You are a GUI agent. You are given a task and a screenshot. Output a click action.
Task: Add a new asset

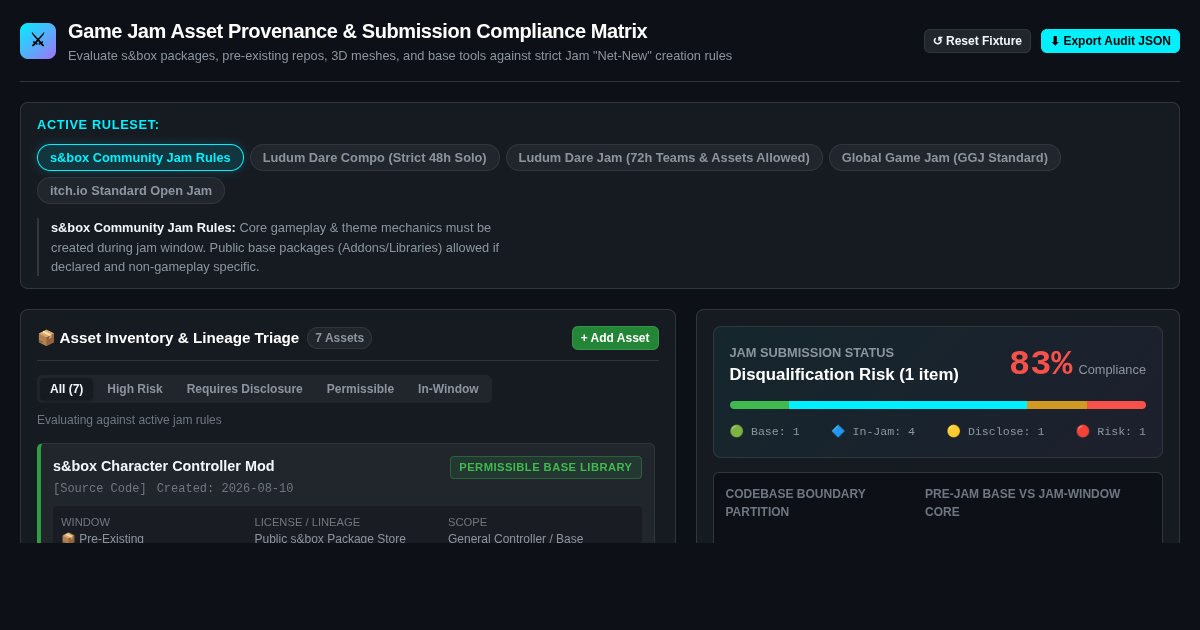coord(615,338)
